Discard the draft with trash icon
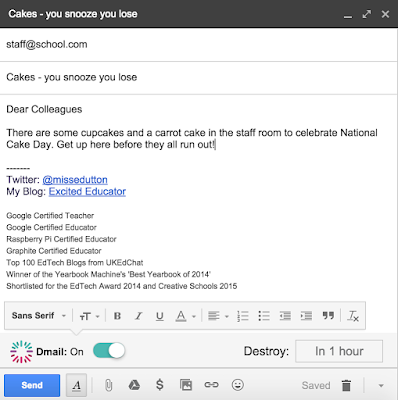398x400 pixels. tap(346, 385)
